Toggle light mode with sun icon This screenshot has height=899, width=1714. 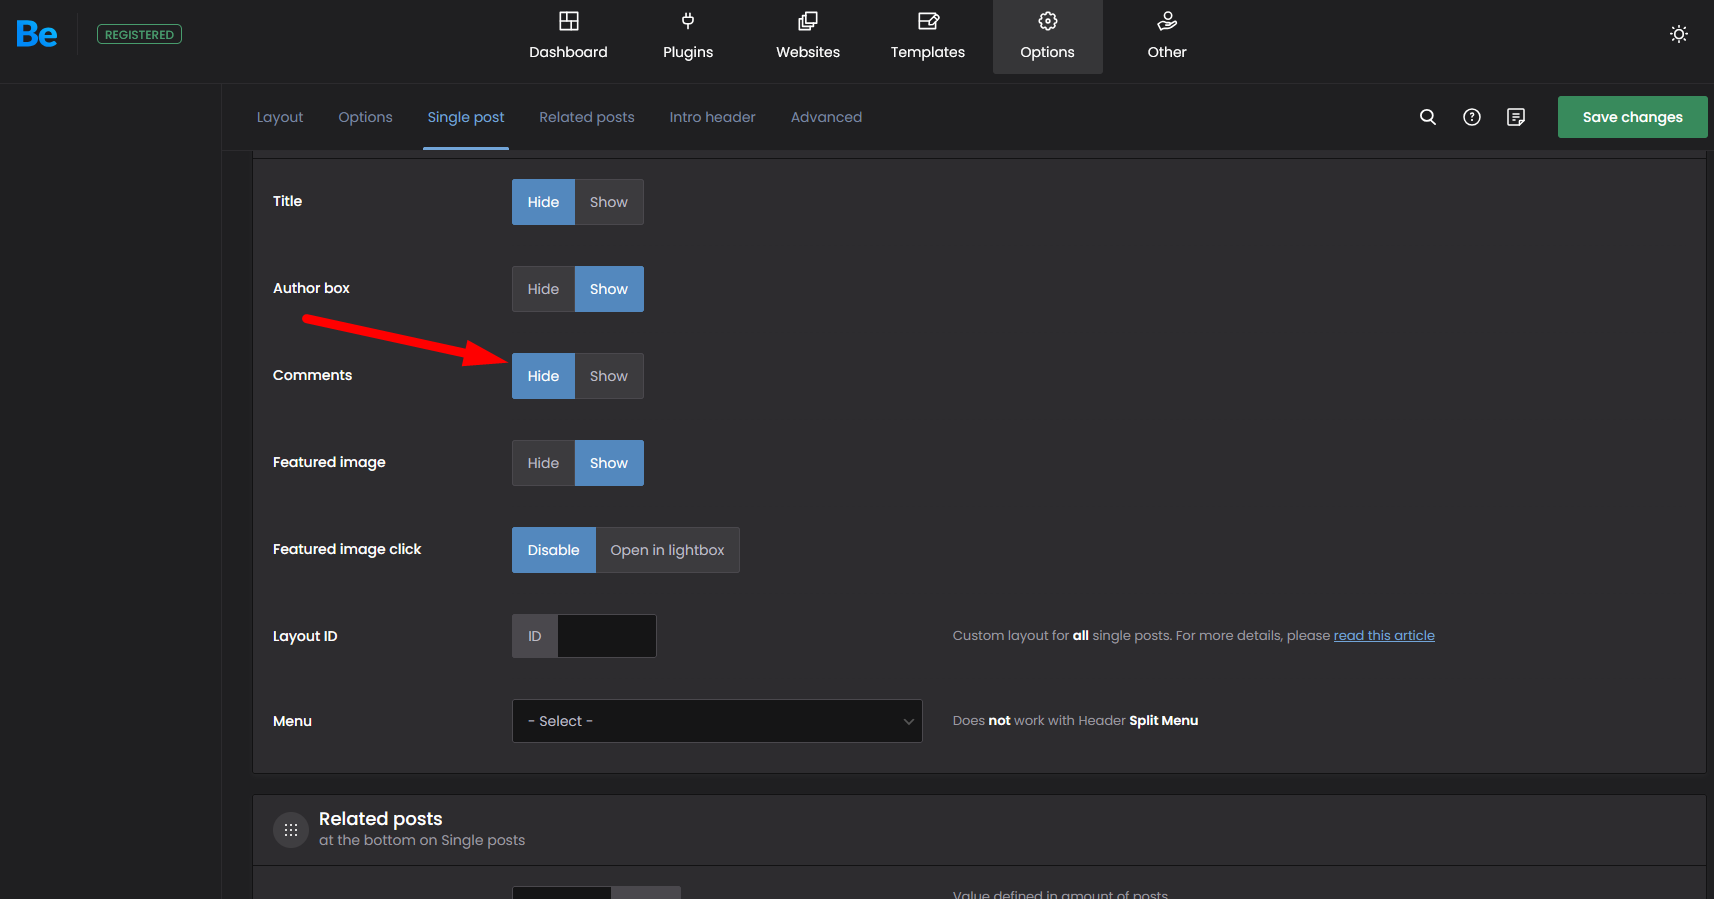[x=1679, y=34]
